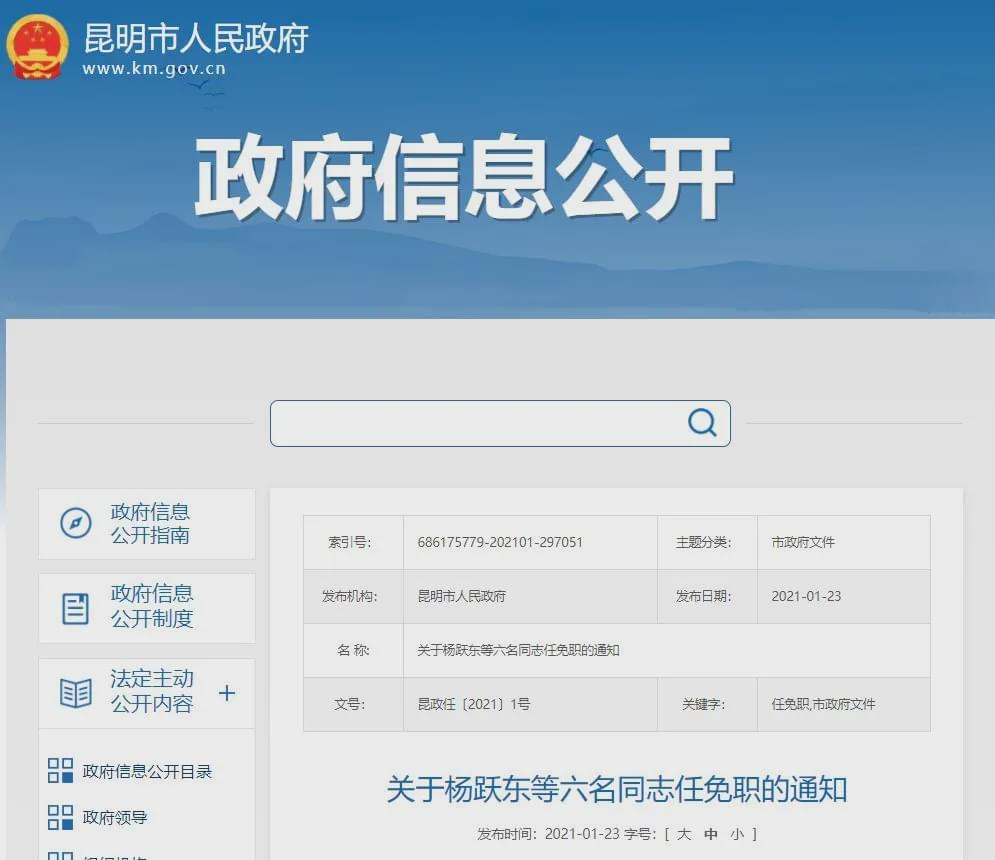Click the document icon for 政府信息公开制度

coord(76,608)
